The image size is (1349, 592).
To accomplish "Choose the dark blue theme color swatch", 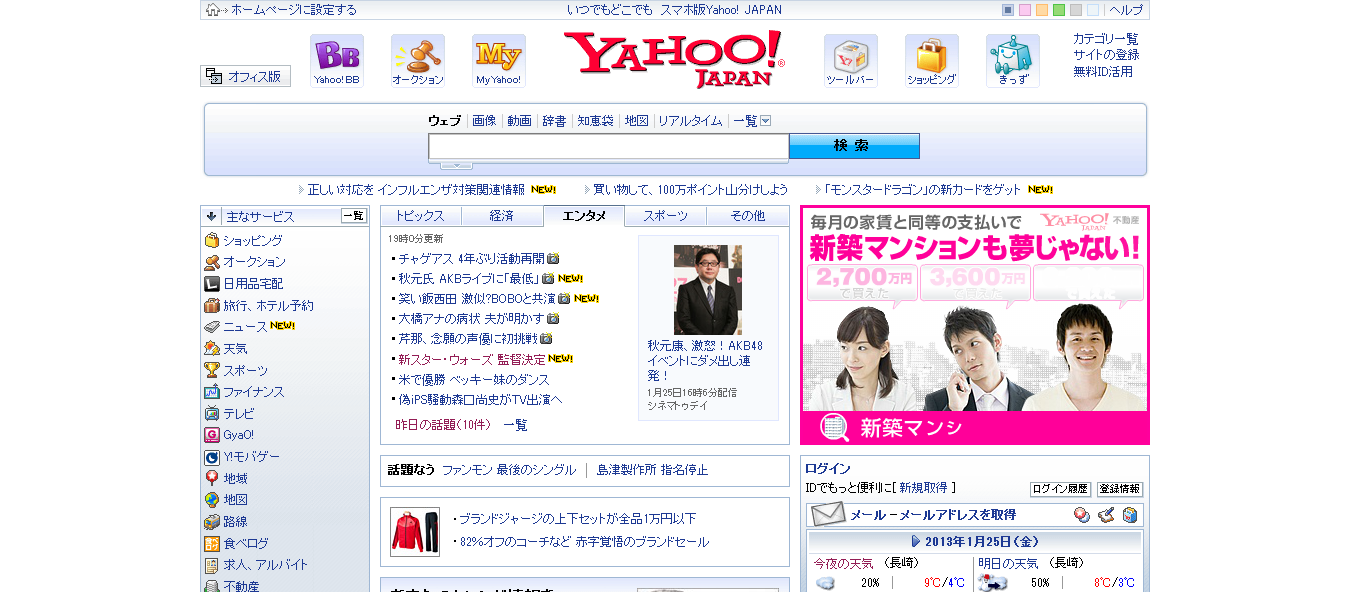I will [x=1008, y=10].
